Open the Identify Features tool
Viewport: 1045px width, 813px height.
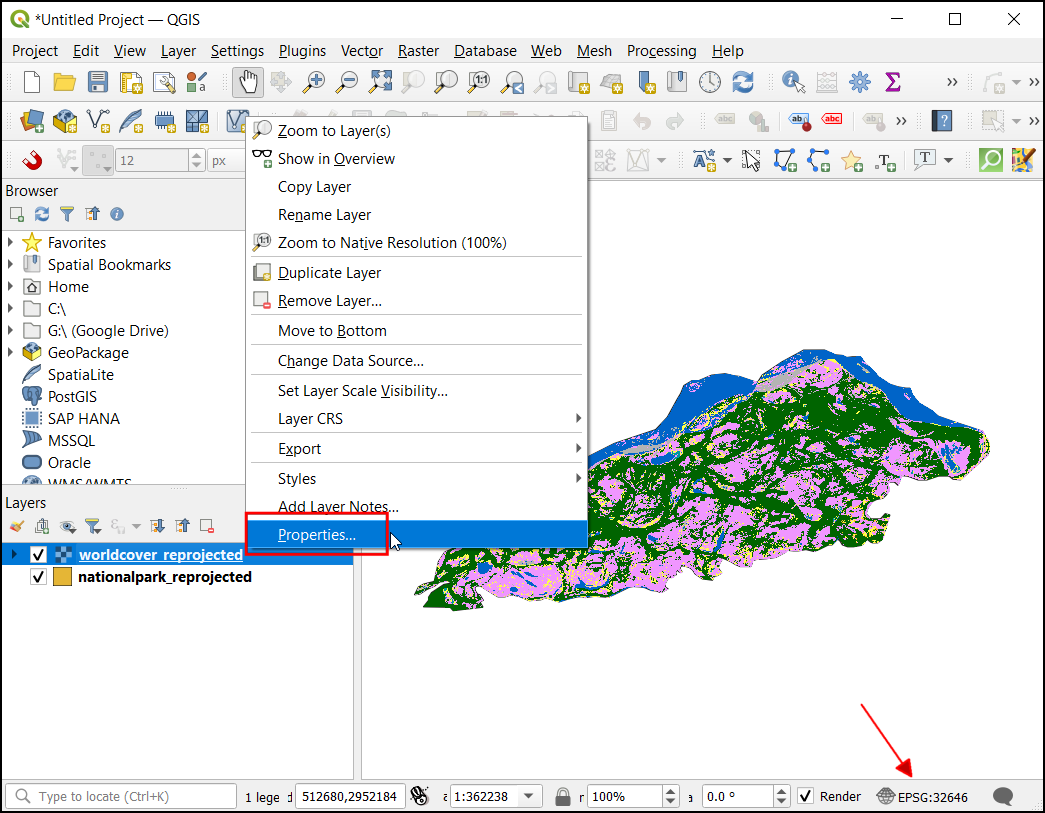[x=794, y=82]
